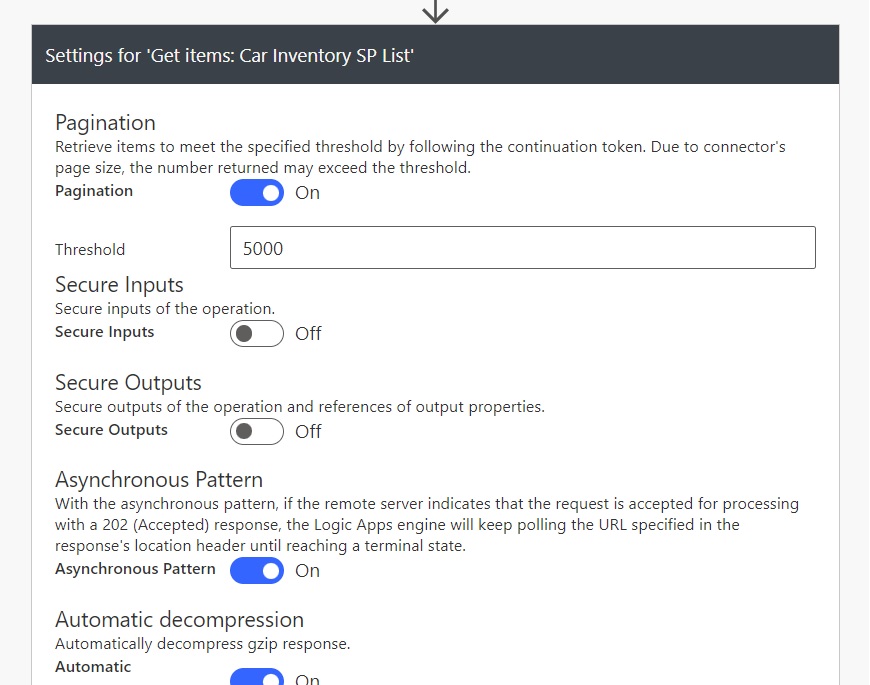Disable the Asynchronous Pattern toggle
The height and width of the screenshot is (685, 870).
[x=257, y=571]
